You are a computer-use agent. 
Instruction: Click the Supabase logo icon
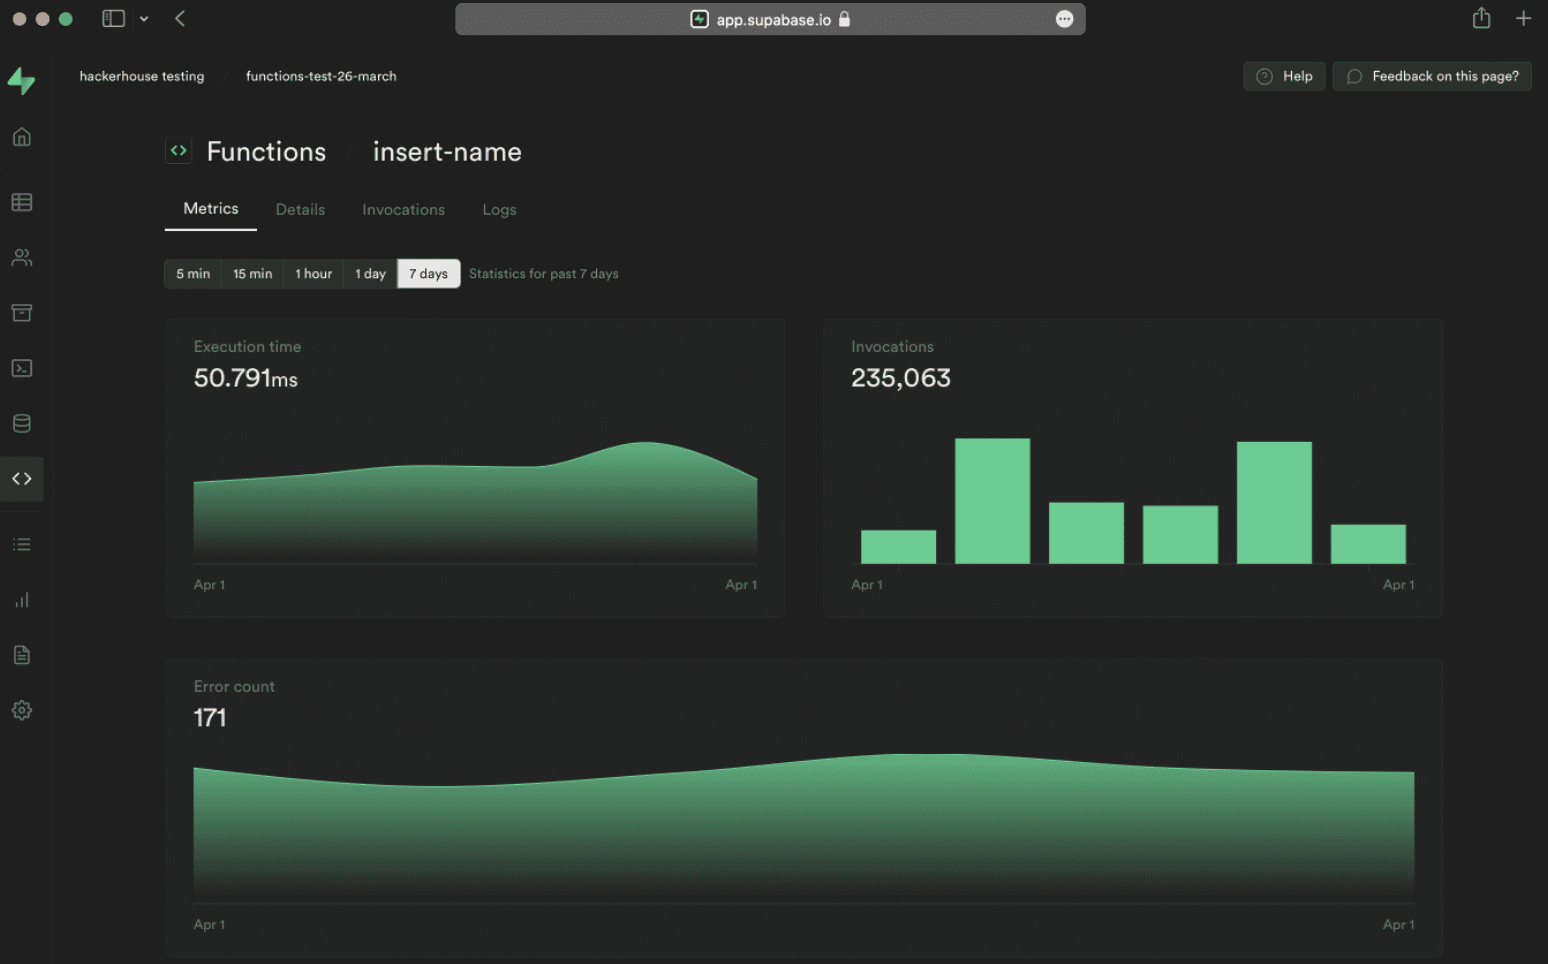[x=21, y=81]
